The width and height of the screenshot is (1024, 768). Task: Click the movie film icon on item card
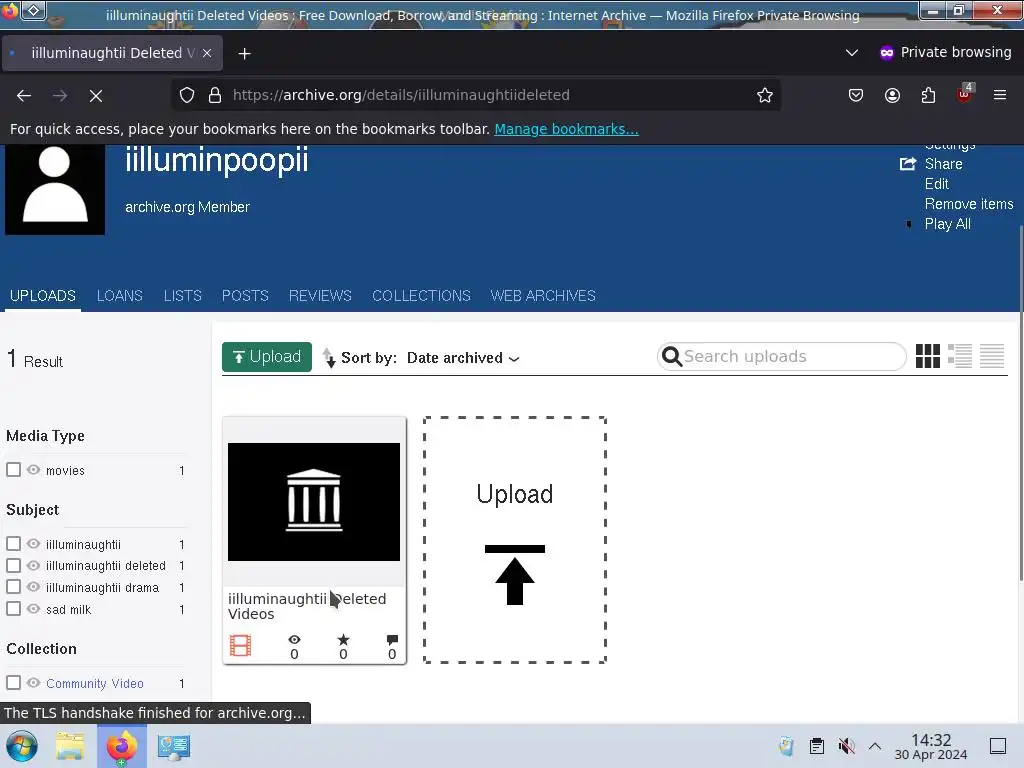coord(240,646)
